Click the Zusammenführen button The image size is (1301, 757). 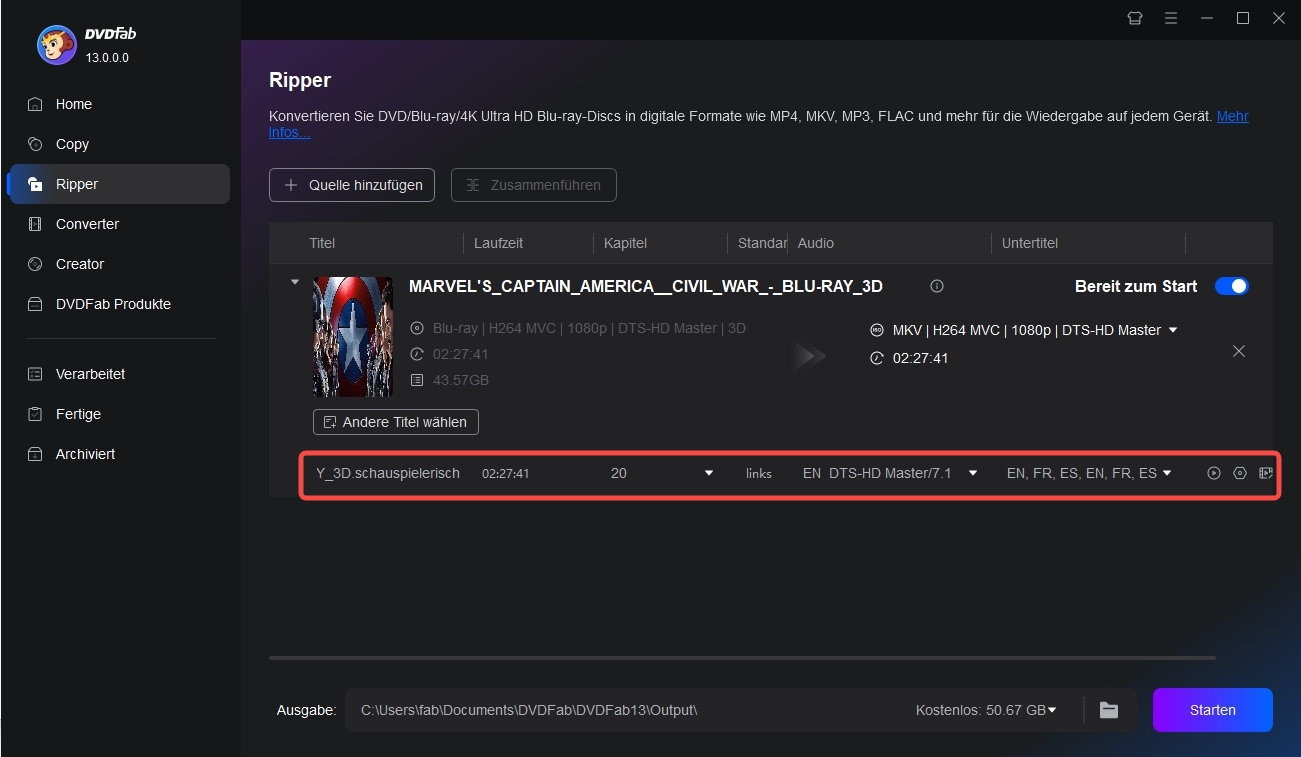[x=533, y=185]
